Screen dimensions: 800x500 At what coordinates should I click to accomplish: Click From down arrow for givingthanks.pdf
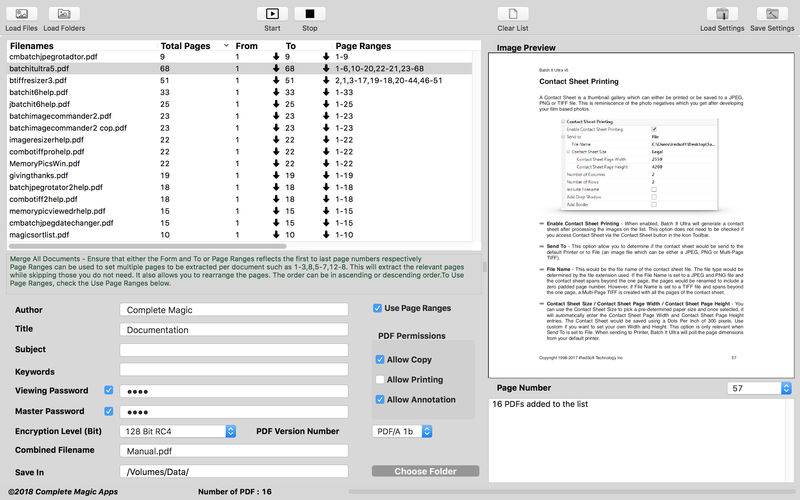point(276,176)
